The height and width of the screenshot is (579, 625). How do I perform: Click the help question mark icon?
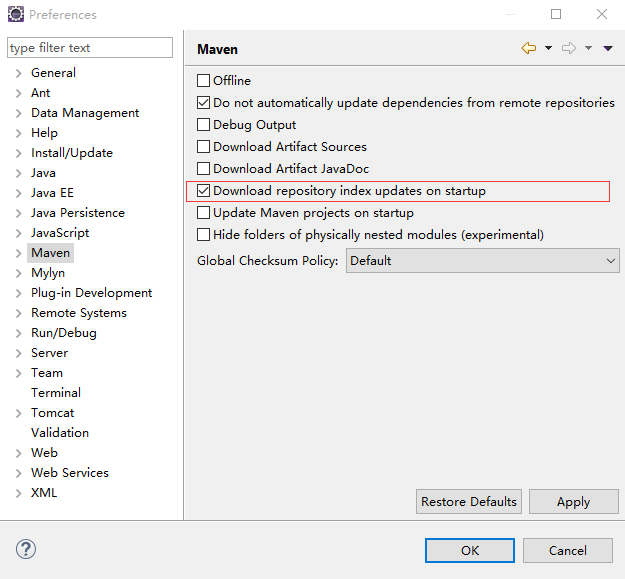[26, 549]
